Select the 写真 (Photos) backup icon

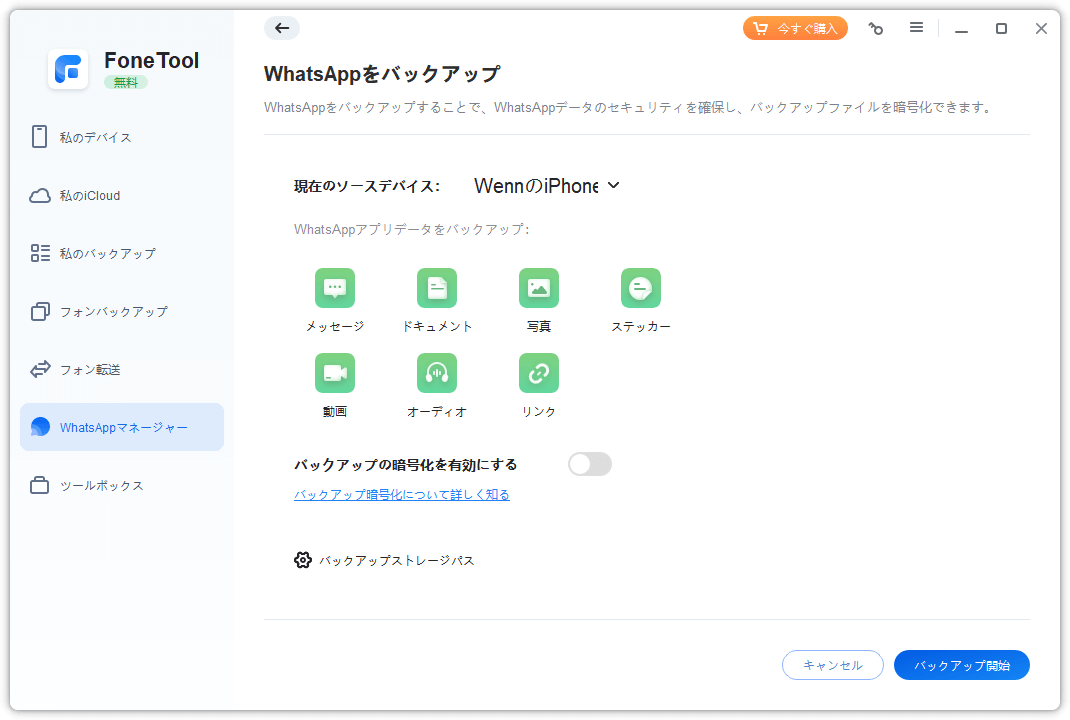539,288
